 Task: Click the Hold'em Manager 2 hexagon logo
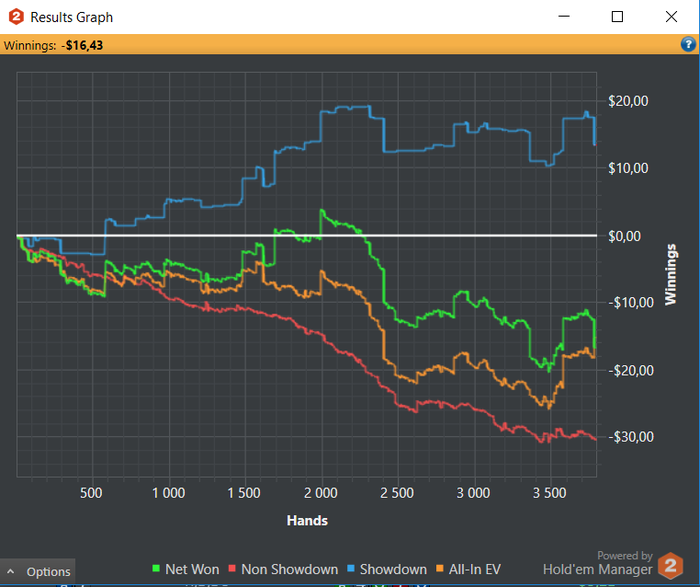(671, 566)
